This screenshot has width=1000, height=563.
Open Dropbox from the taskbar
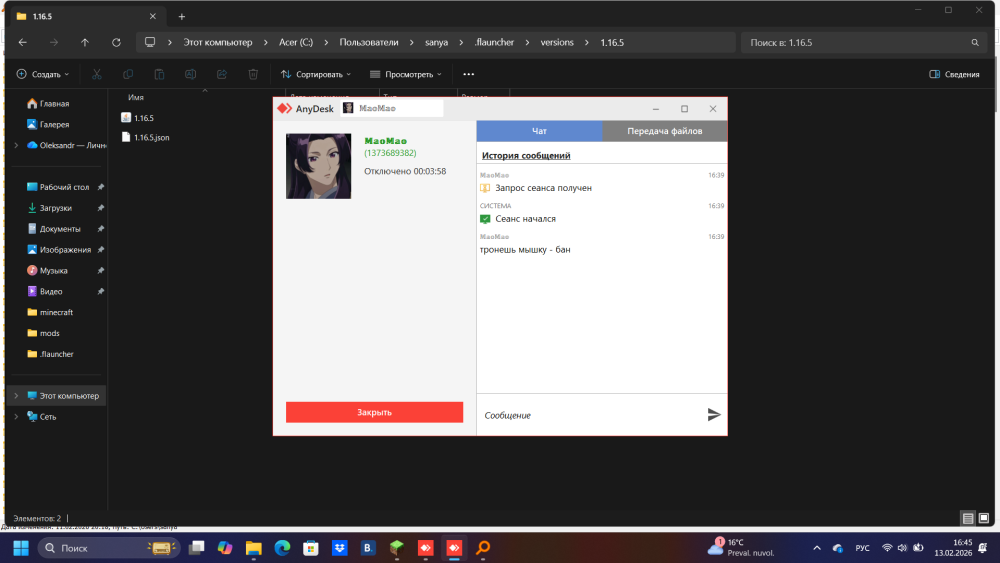340,548
